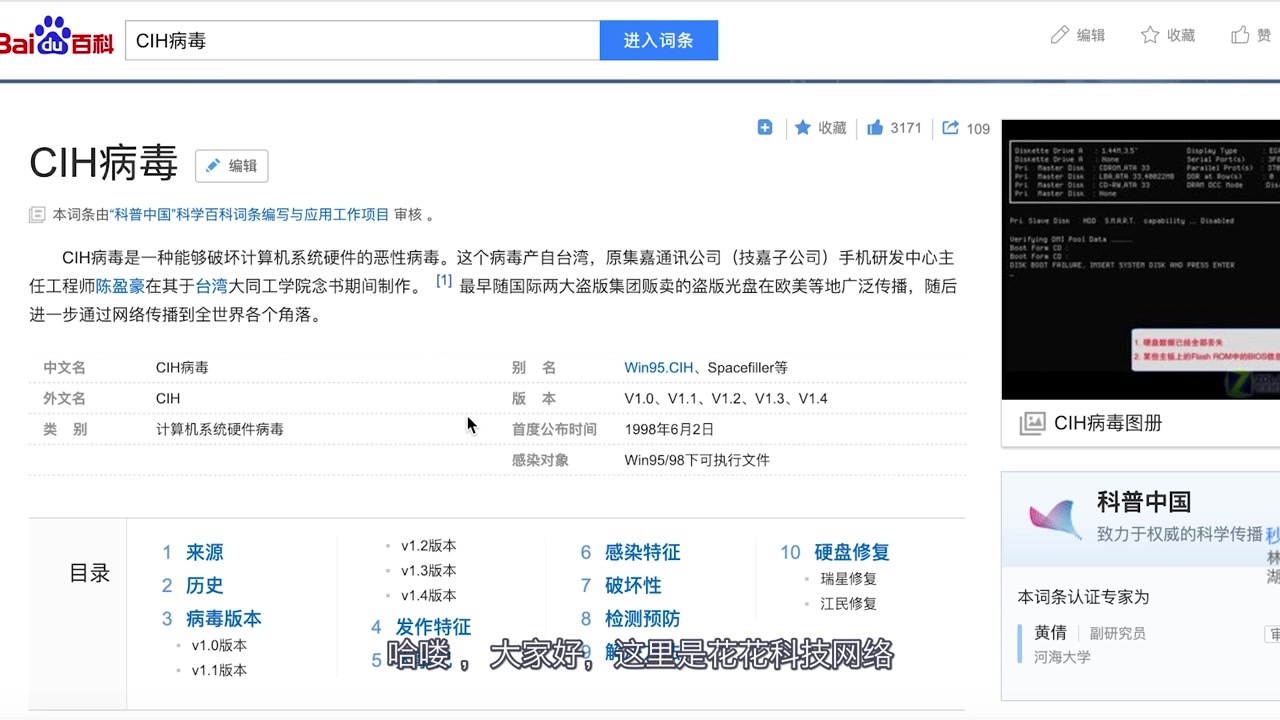Click the star favorite icon in header
The width and height of the screenshot is (1280, 720).
(x=1150, y=35)
